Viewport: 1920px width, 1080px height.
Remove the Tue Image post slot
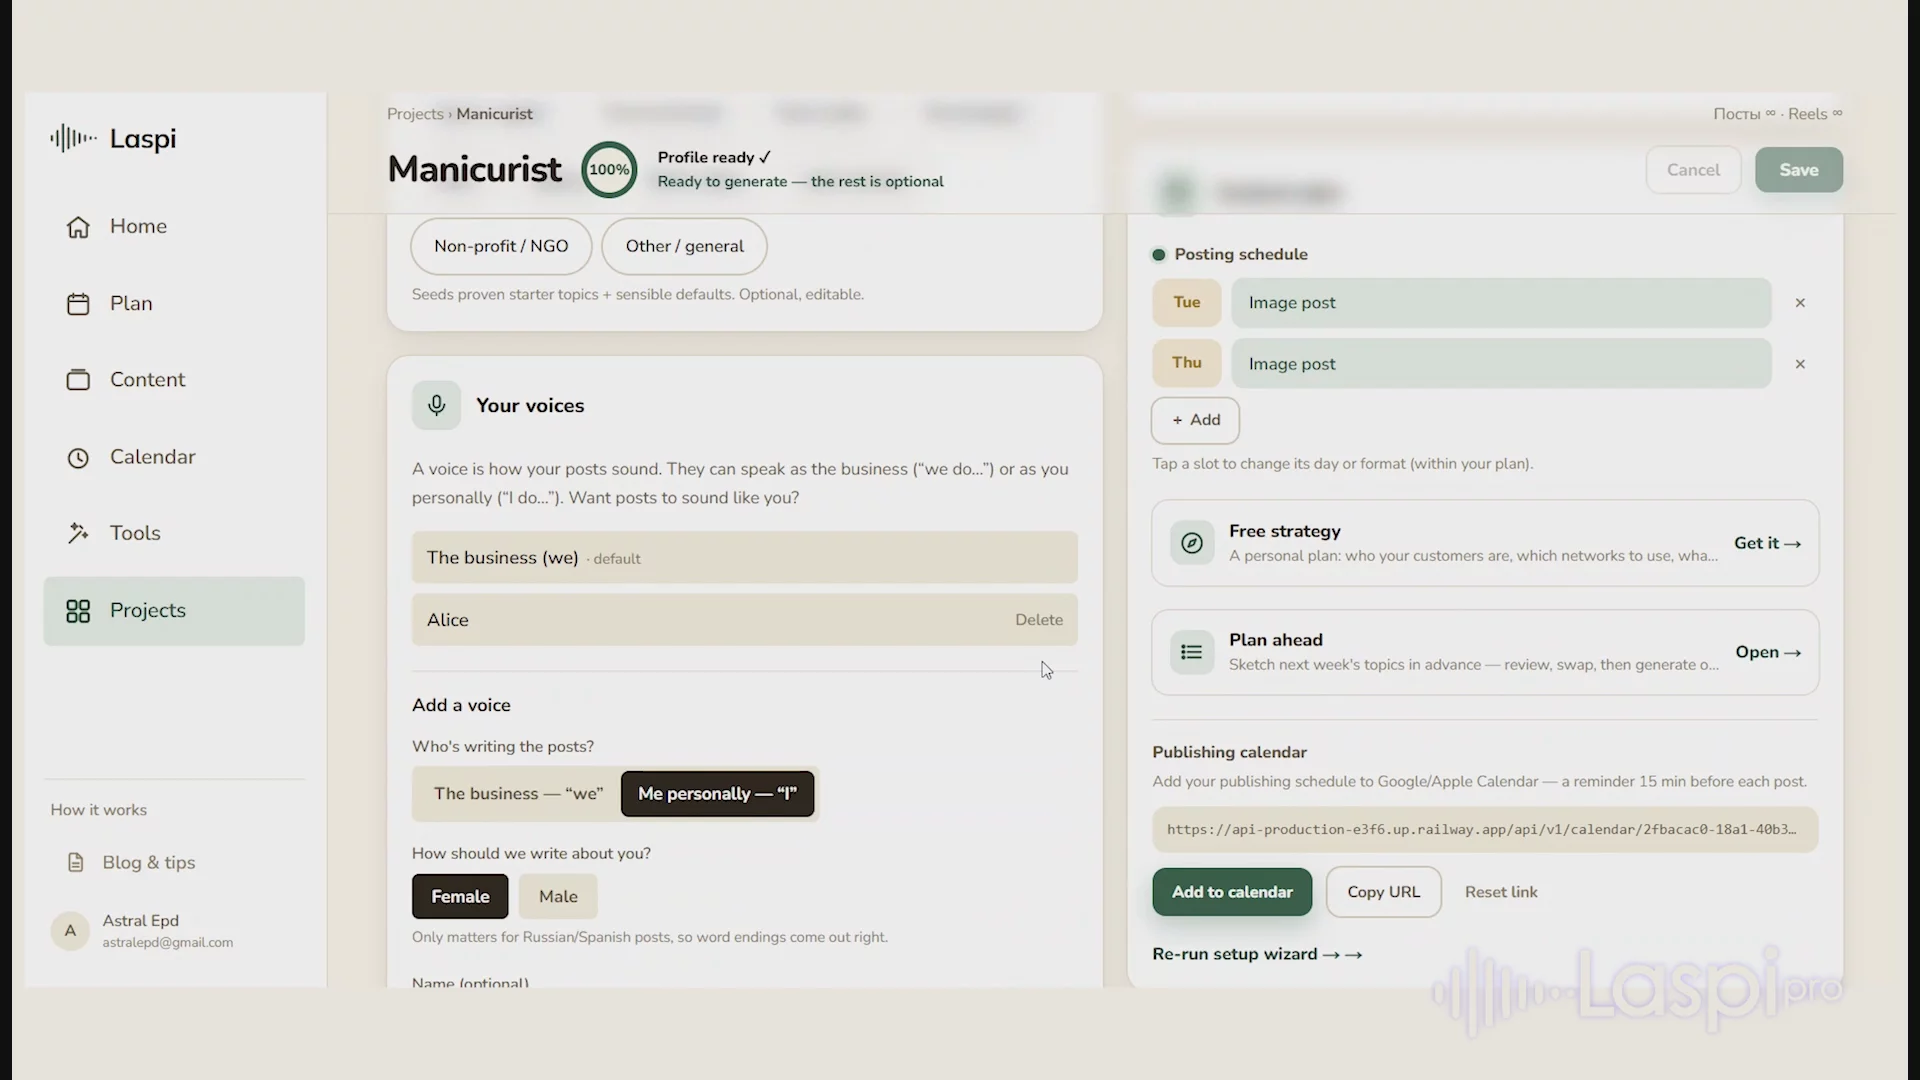(x=1800, y=303)
